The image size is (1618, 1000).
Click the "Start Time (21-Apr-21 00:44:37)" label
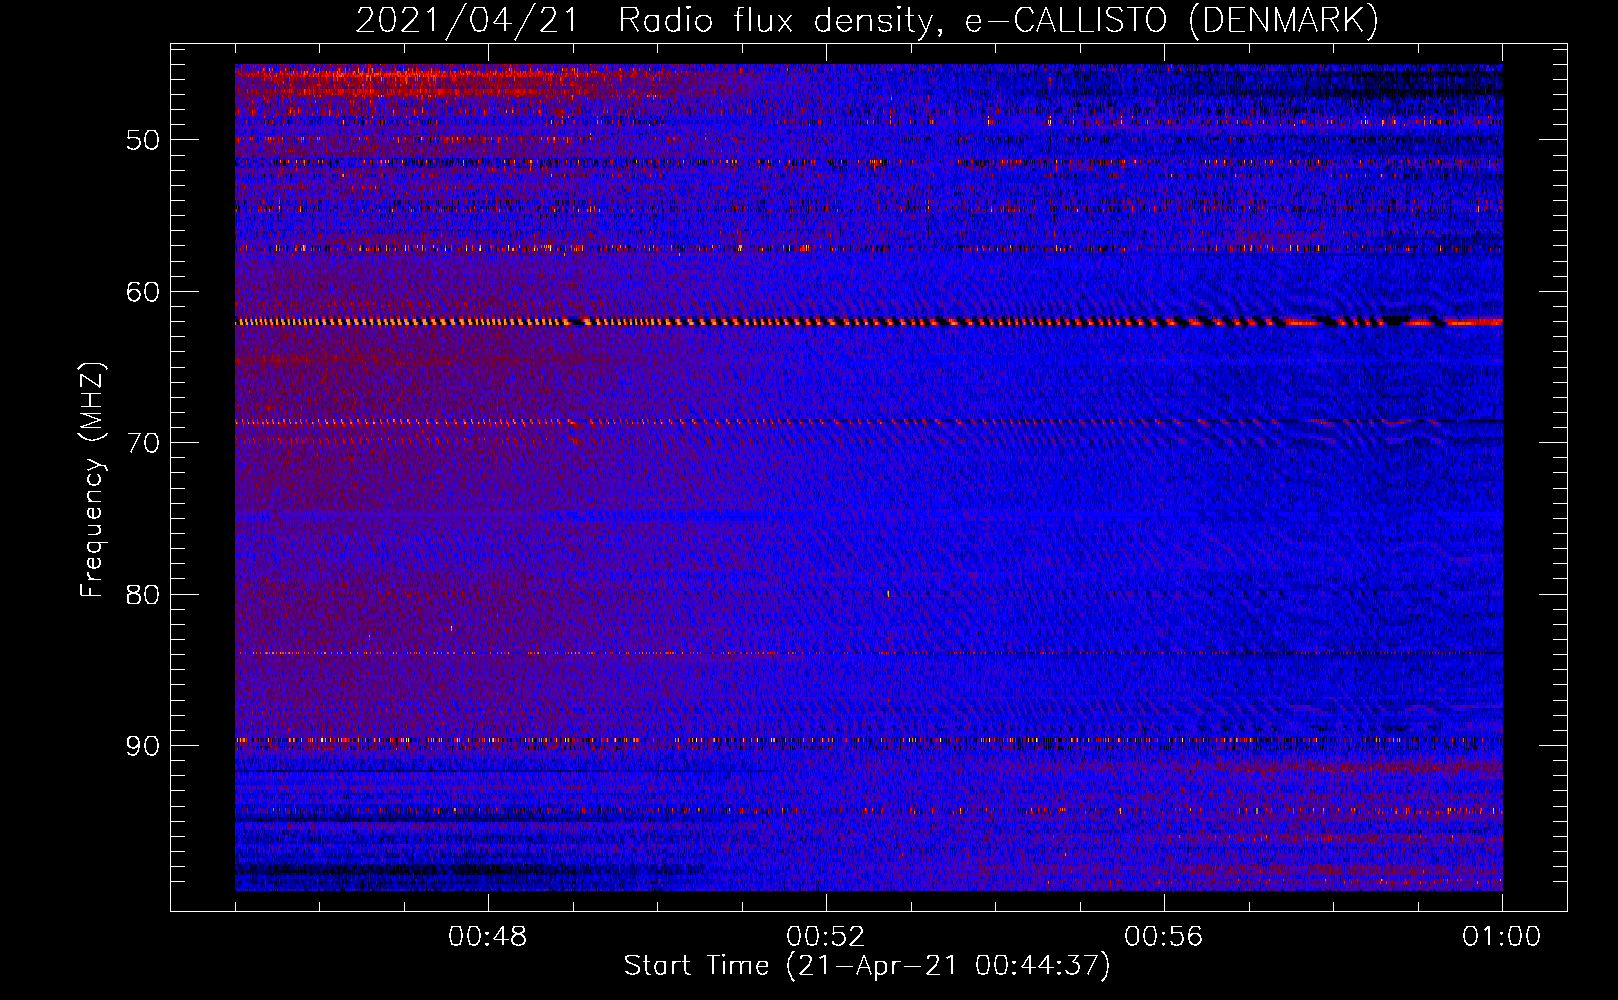click(x=867, y=966)
